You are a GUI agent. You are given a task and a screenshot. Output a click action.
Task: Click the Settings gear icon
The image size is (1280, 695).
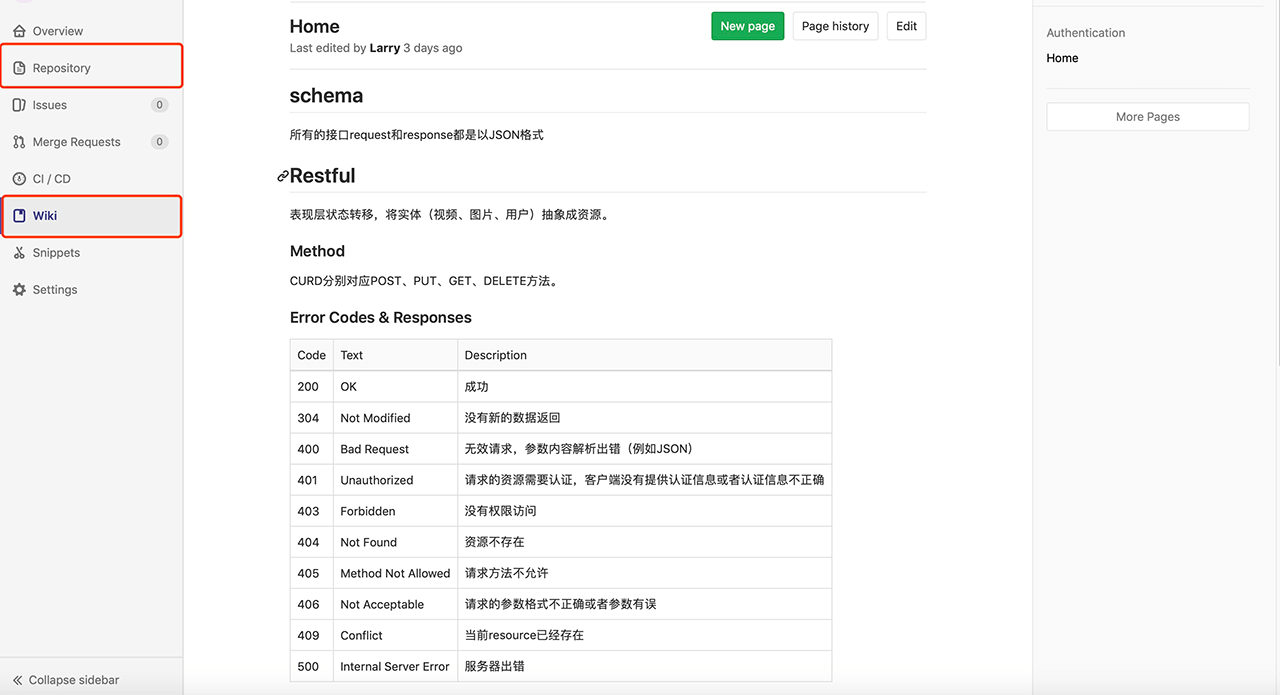coord(19,290)
